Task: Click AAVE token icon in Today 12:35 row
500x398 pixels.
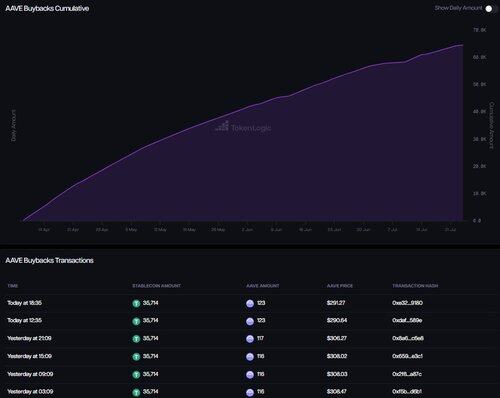Action: (250, 321)
